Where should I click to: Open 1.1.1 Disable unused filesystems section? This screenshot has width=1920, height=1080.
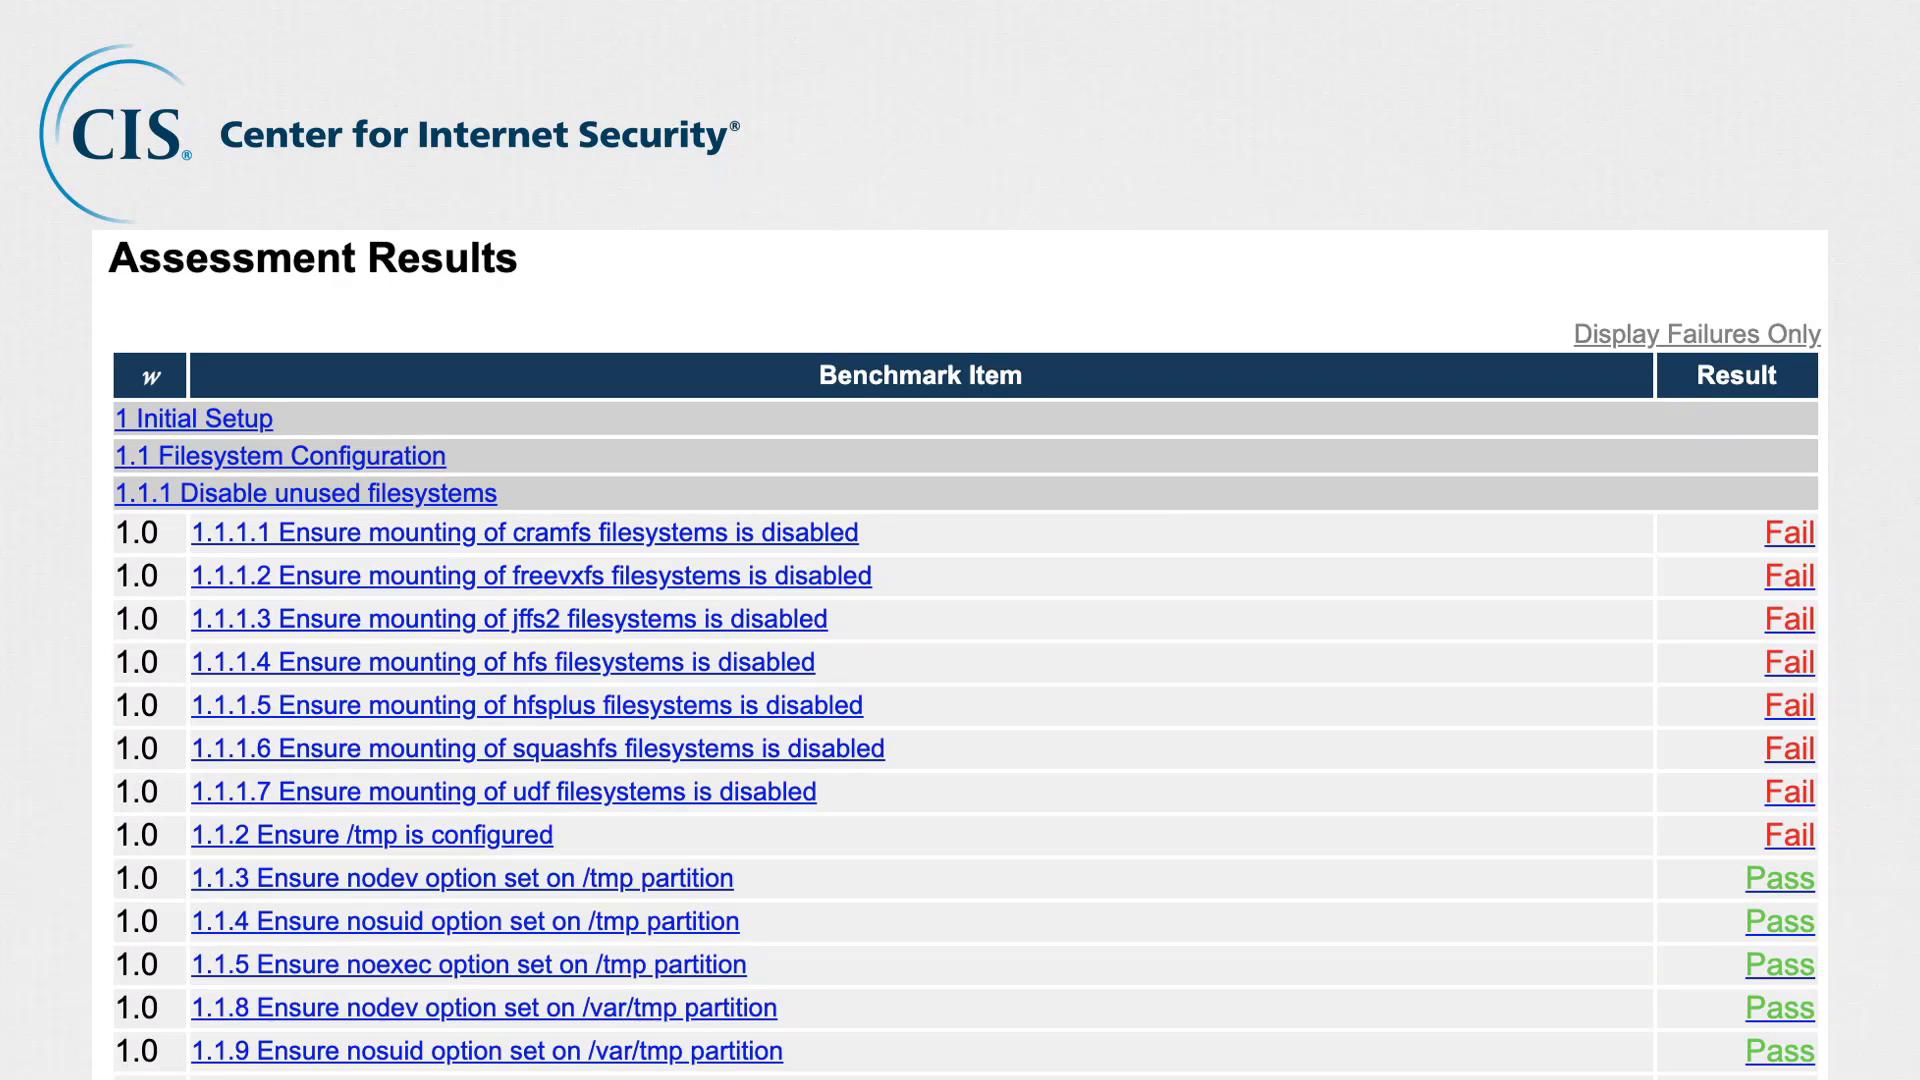pos(305,493)
